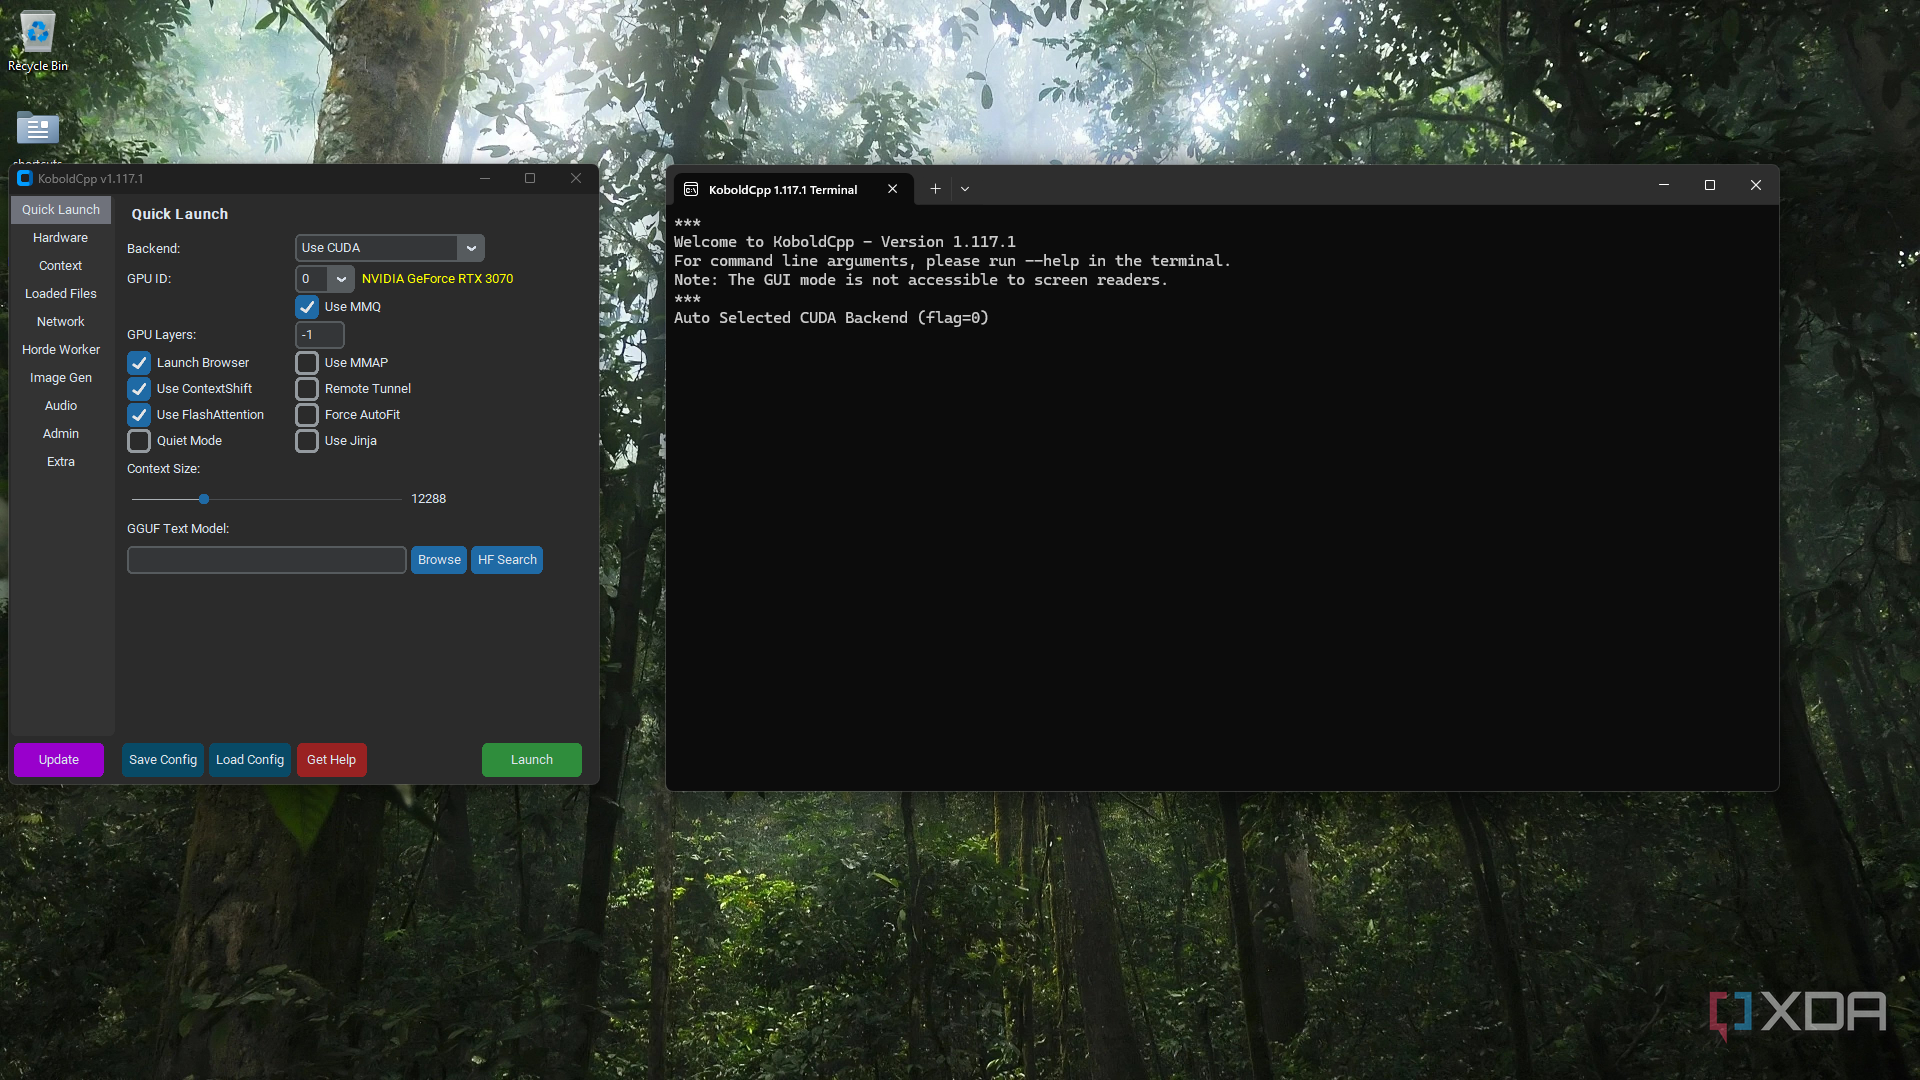Select the Quick Launch tab
The height and width of the screenshot is (1080, 1920).
coord(61,210)
